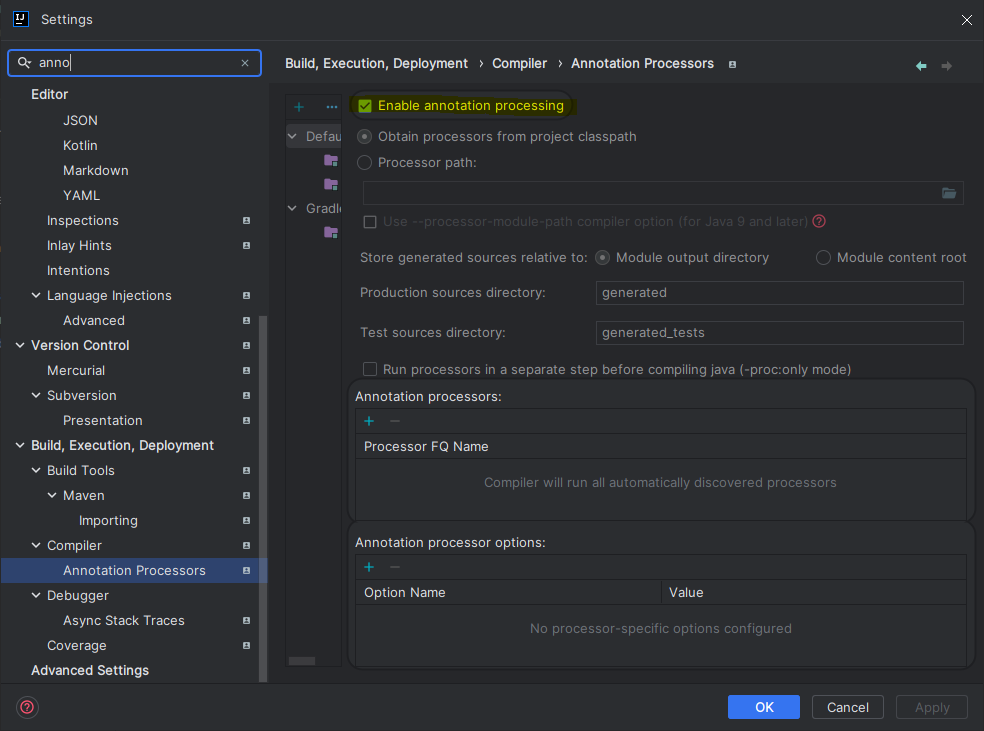The width and height of the screenshot is (984, 731).
Task: Add an annotation processor option
Action: click(369, 567)
